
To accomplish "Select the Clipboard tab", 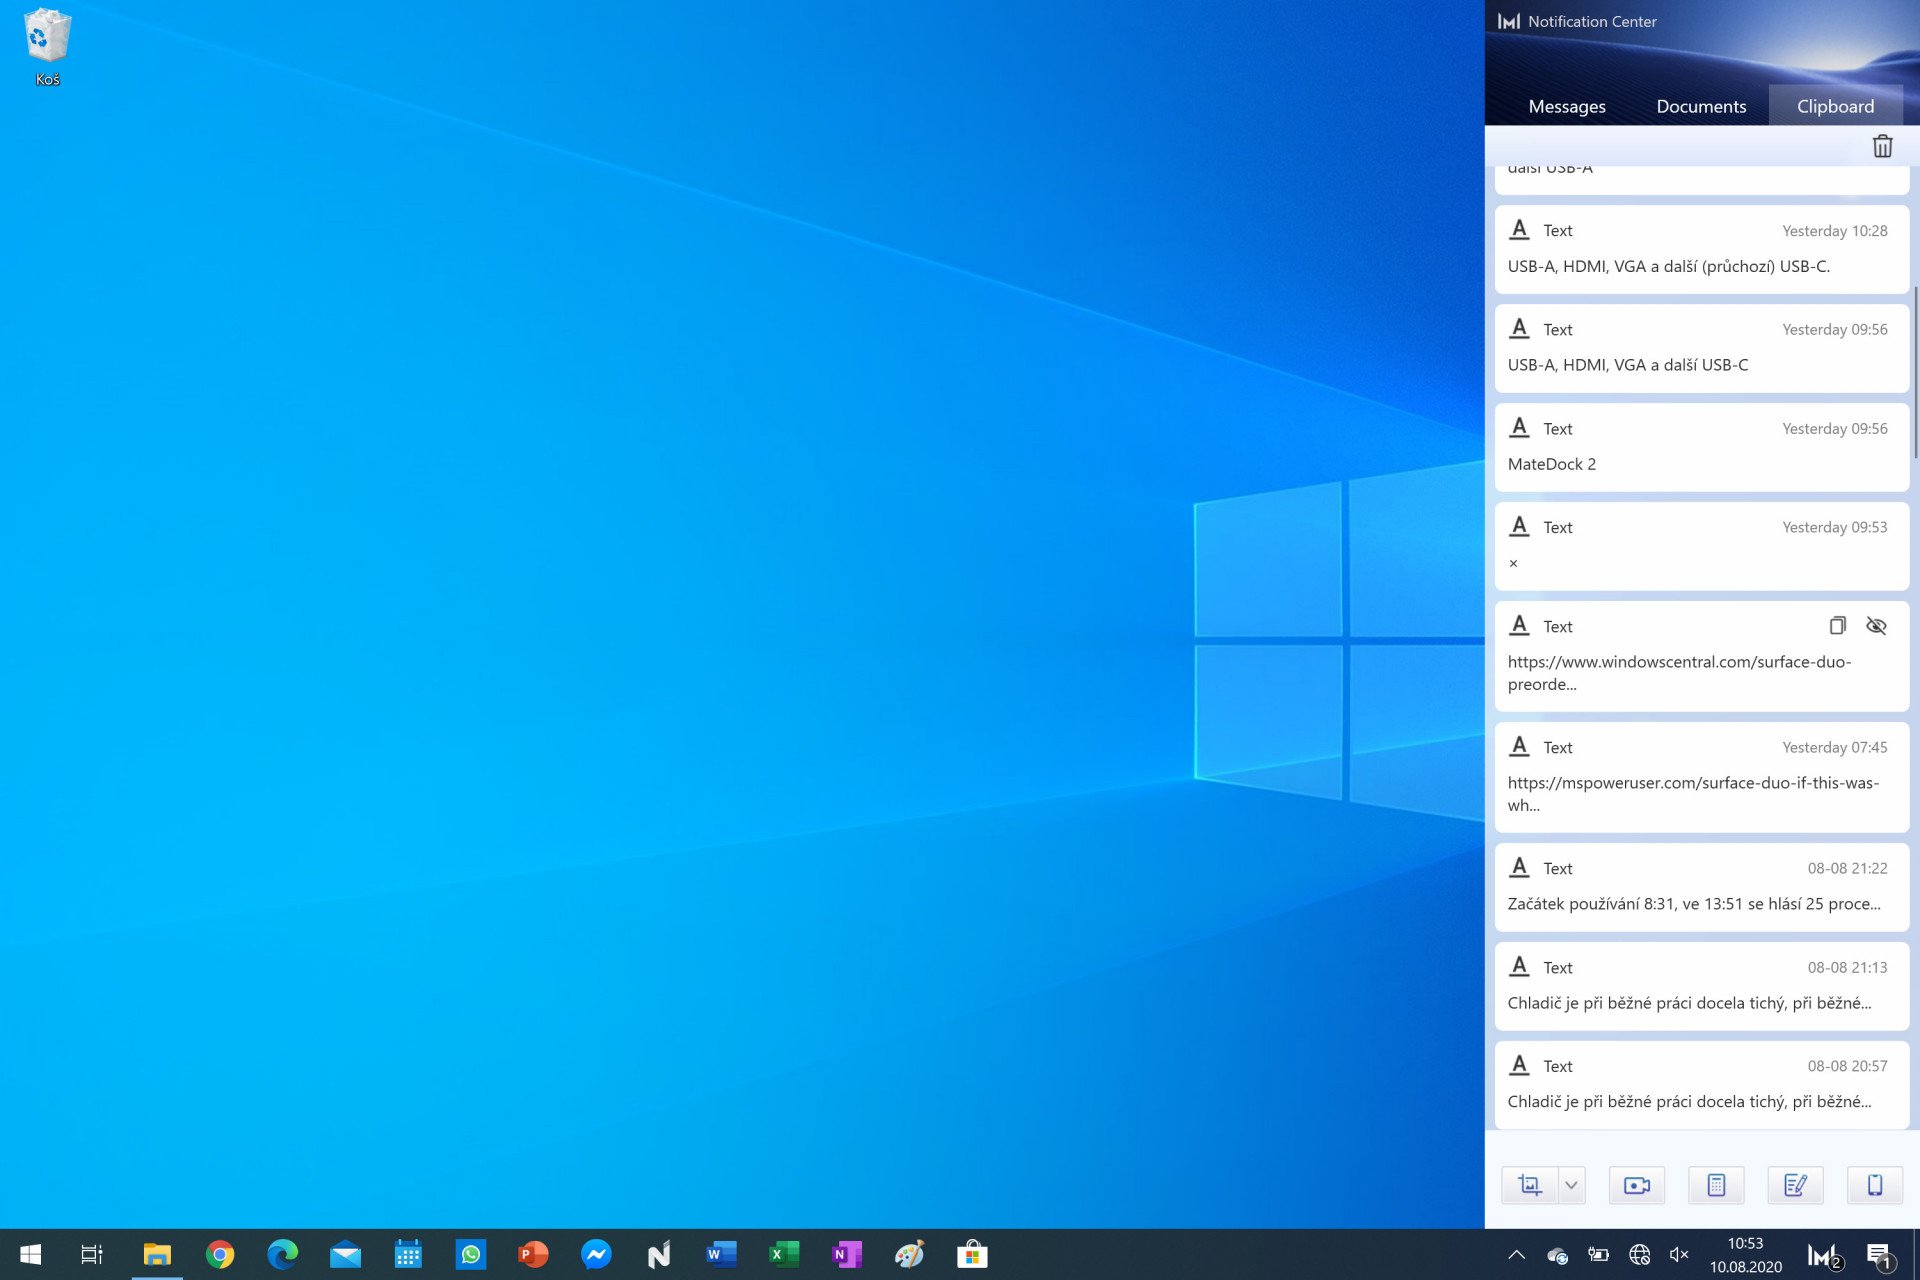I will [x=1835, y=106].
